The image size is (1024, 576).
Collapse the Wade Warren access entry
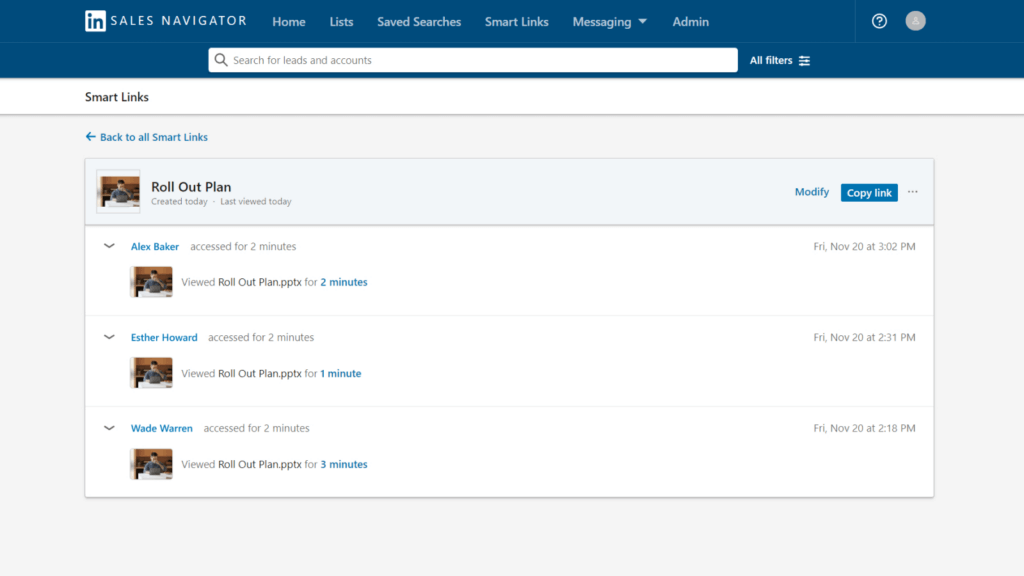pos(109,428)
